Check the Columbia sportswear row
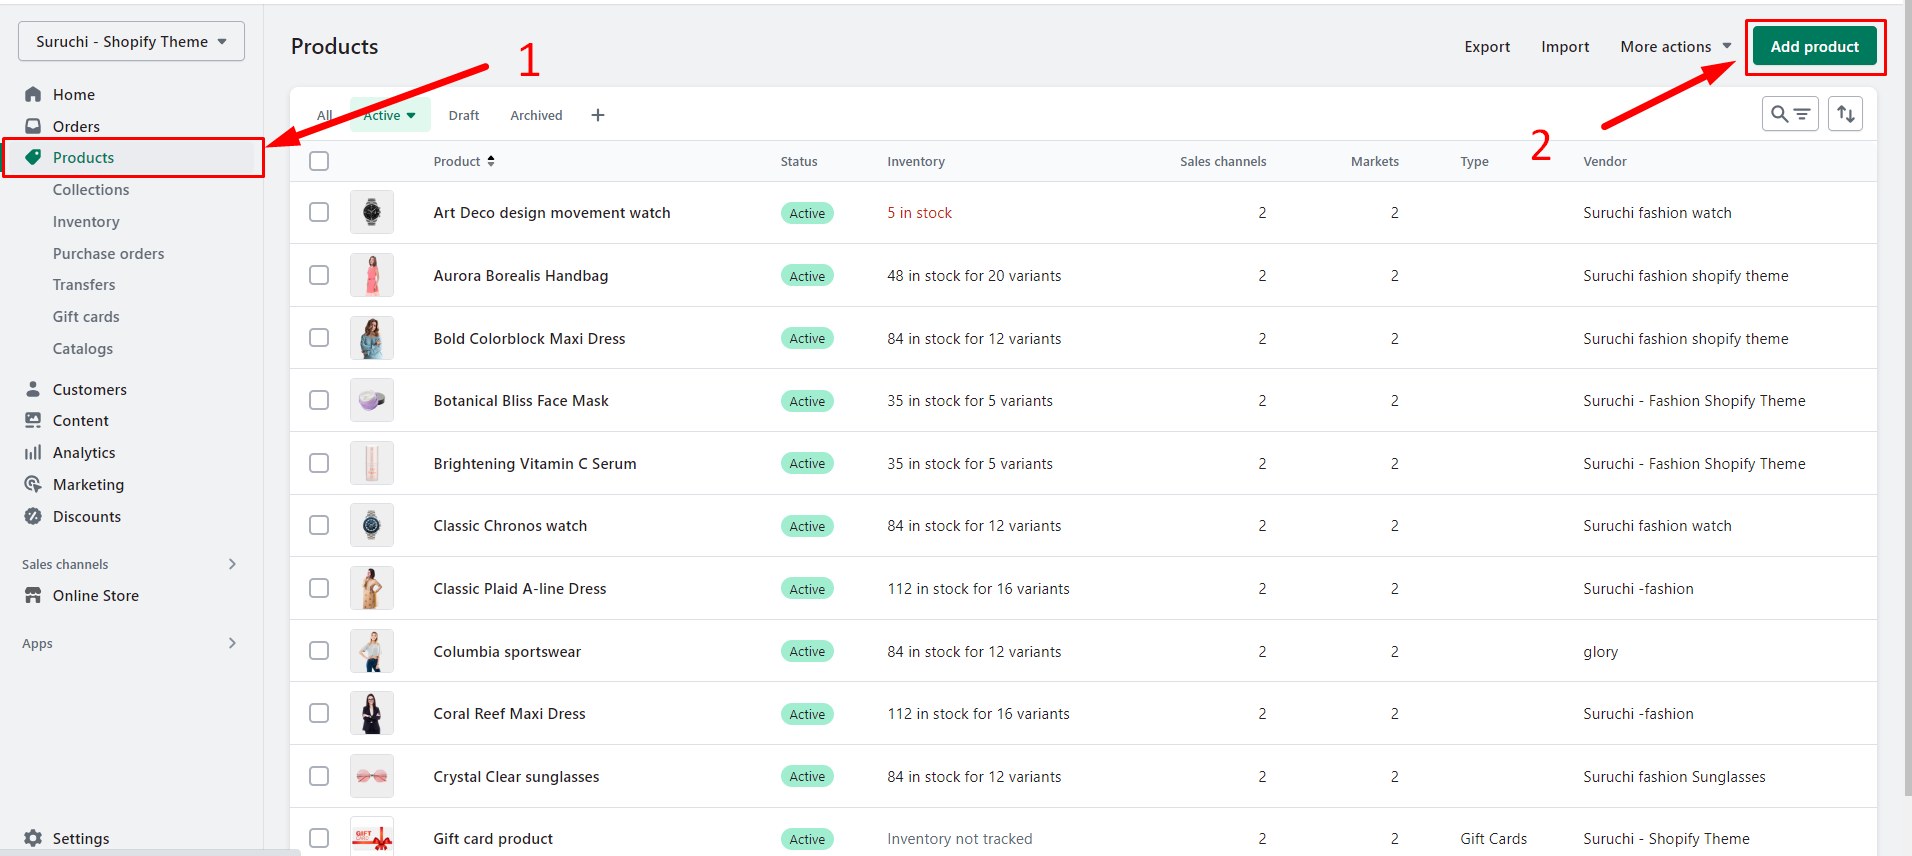The width and height of the screenshot is (1912, 856). pos(319,651)
